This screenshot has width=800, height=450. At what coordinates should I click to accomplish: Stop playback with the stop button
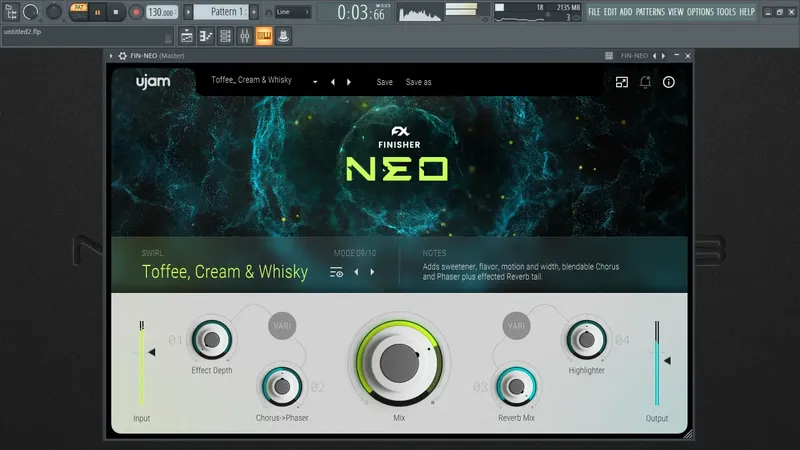(x=116, y=12)
